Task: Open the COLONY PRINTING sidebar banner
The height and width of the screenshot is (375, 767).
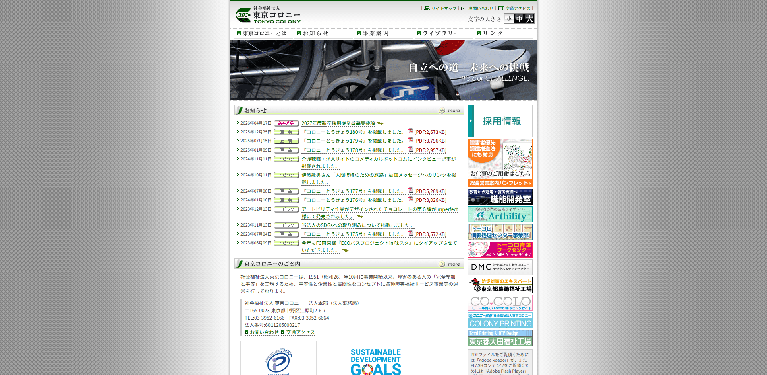Action: click(x=500, y=320)
